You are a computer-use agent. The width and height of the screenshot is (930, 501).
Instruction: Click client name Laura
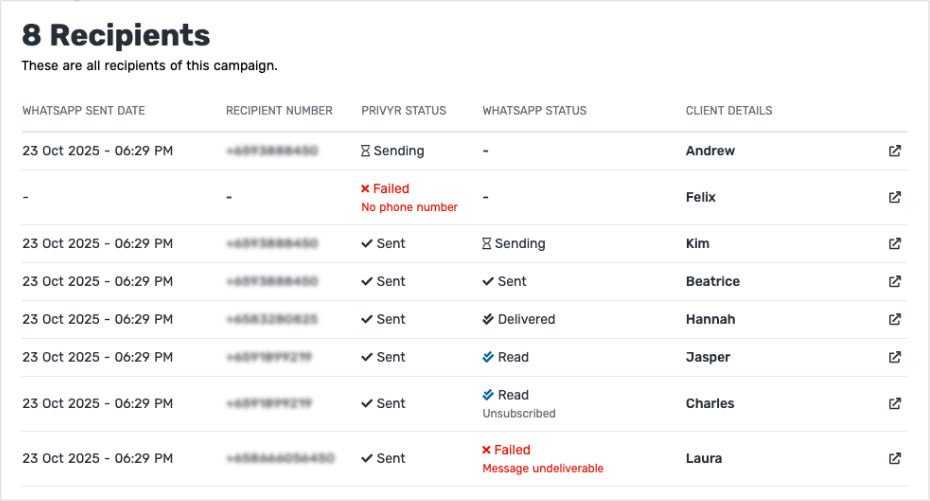coord(704,459)
